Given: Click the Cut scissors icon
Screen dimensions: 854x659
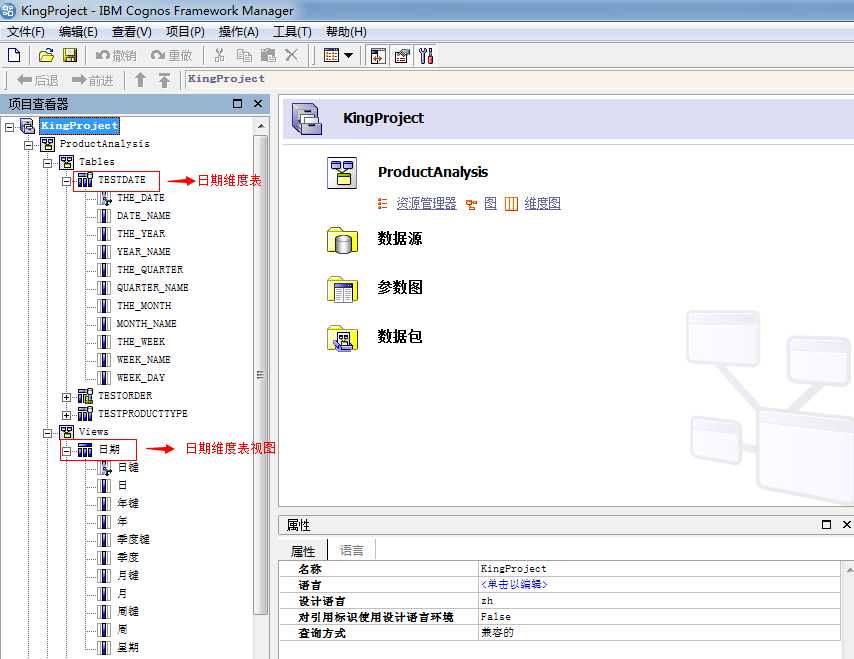Looking at the screenshot, I should [219, 55].
